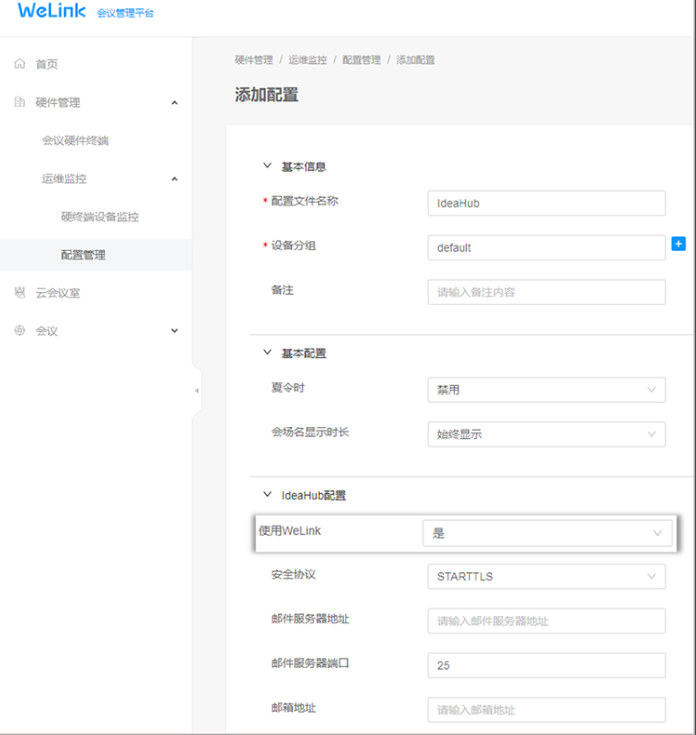The image size is (696, 735).
Task: Collapse the sidebar with the arrow handle
Action: [x=197, y=390]
